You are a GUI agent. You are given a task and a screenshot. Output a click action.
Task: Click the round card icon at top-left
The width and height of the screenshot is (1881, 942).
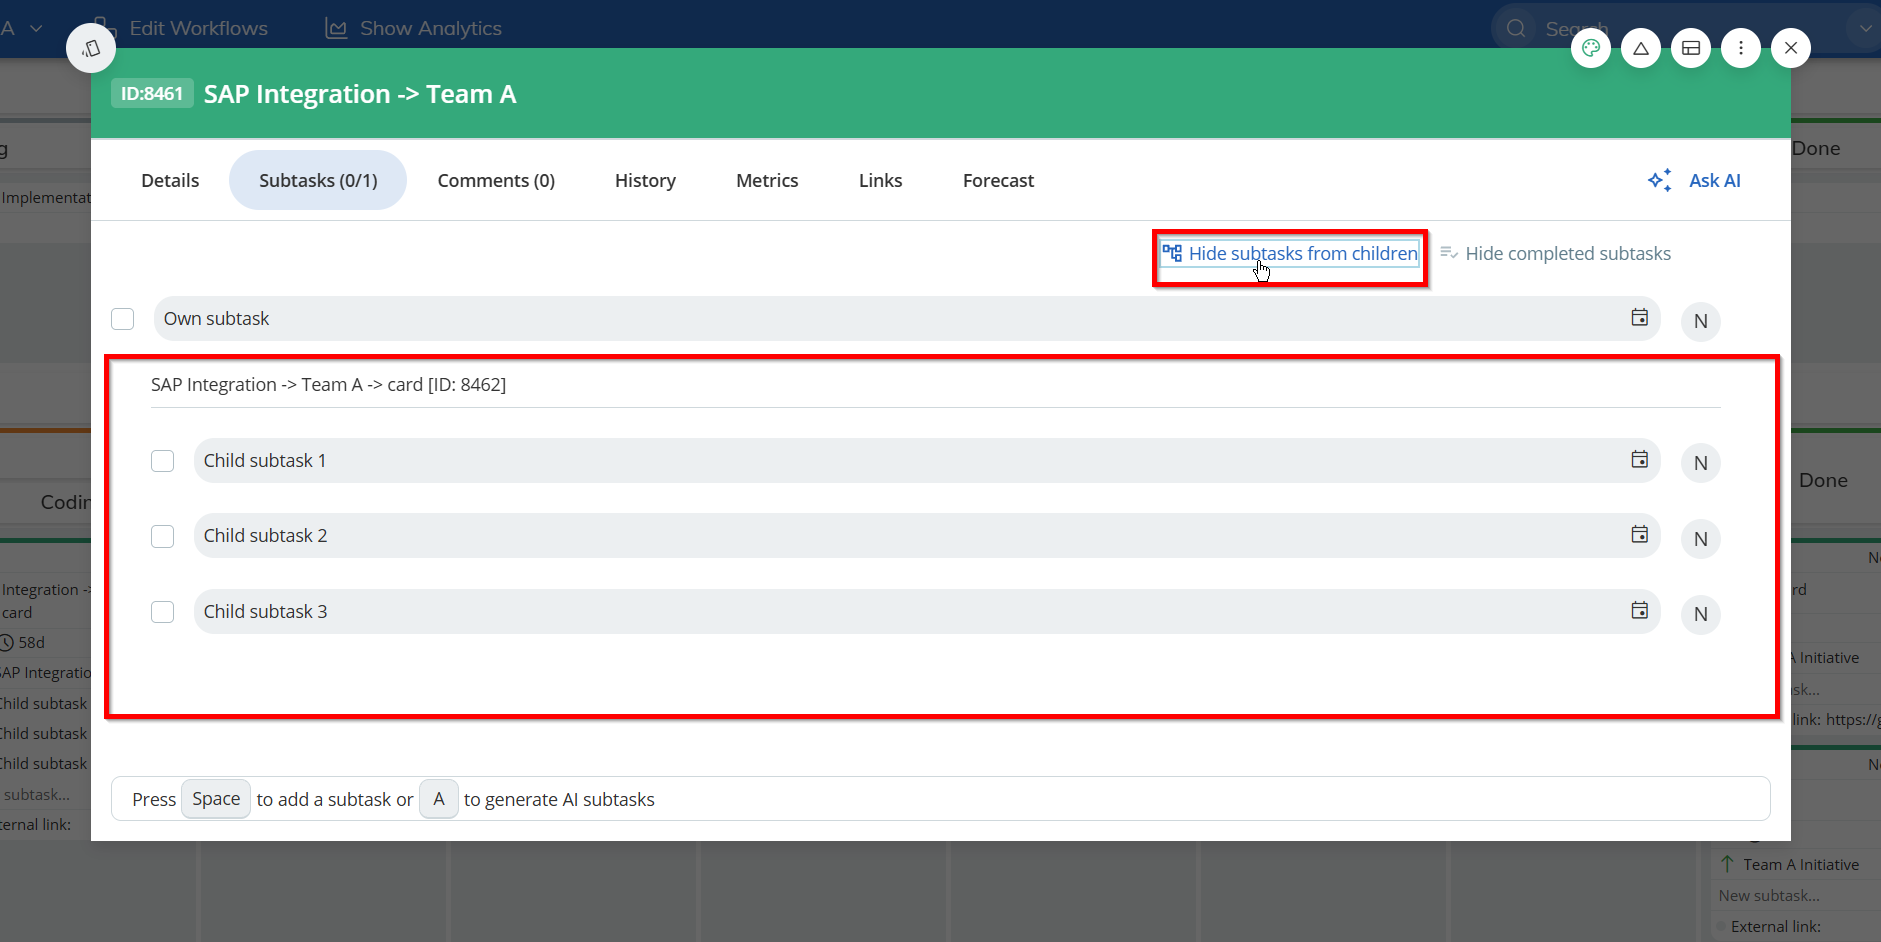[x=91, y=48]
